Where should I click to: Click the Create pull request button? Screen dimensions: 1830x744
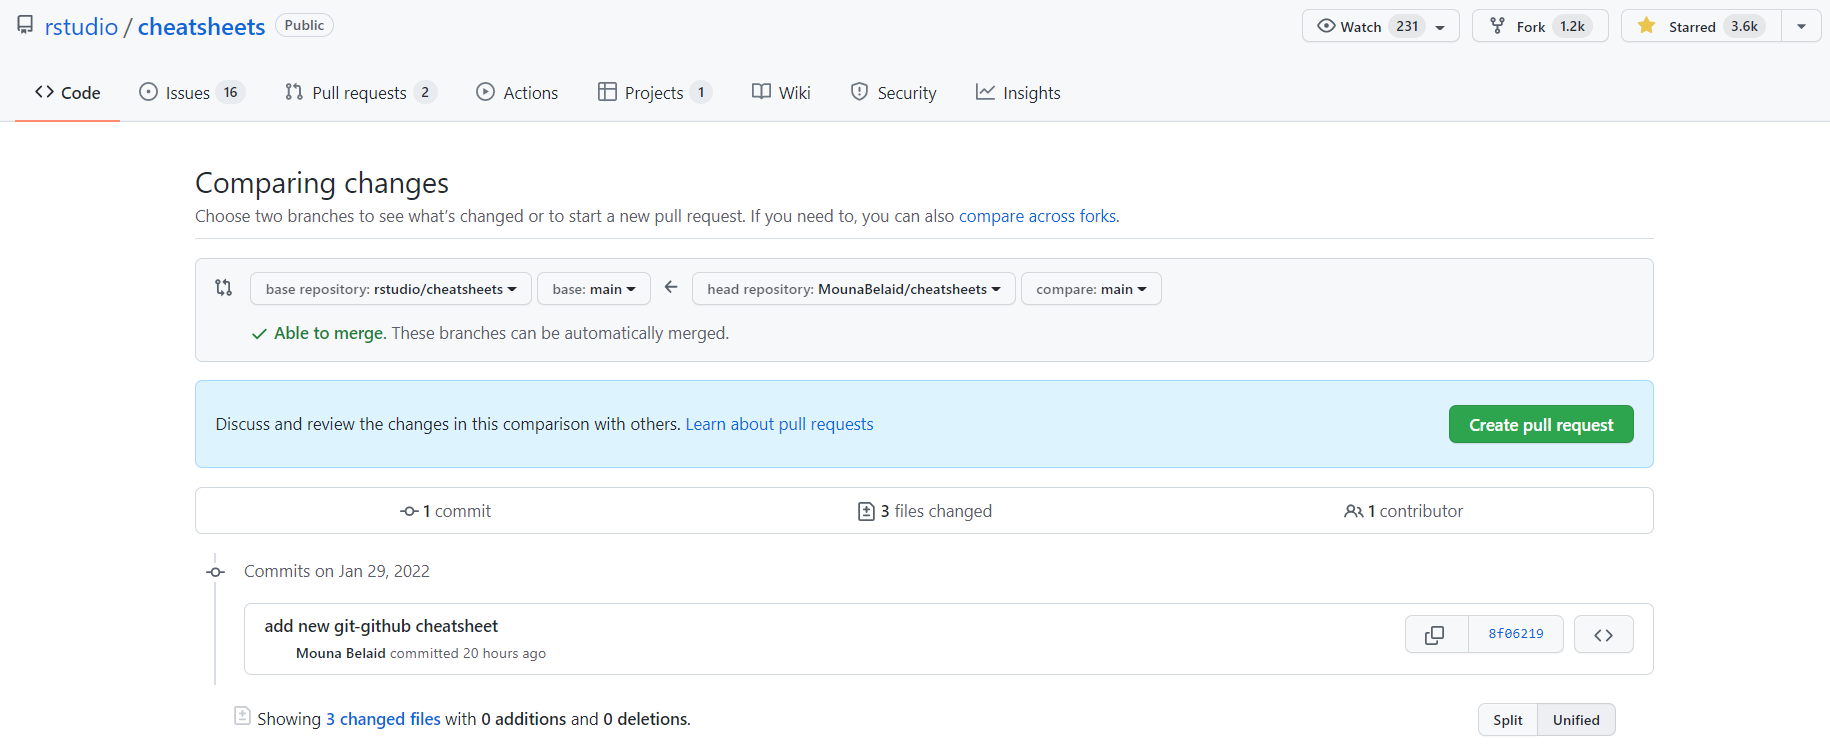point(1541,424)
